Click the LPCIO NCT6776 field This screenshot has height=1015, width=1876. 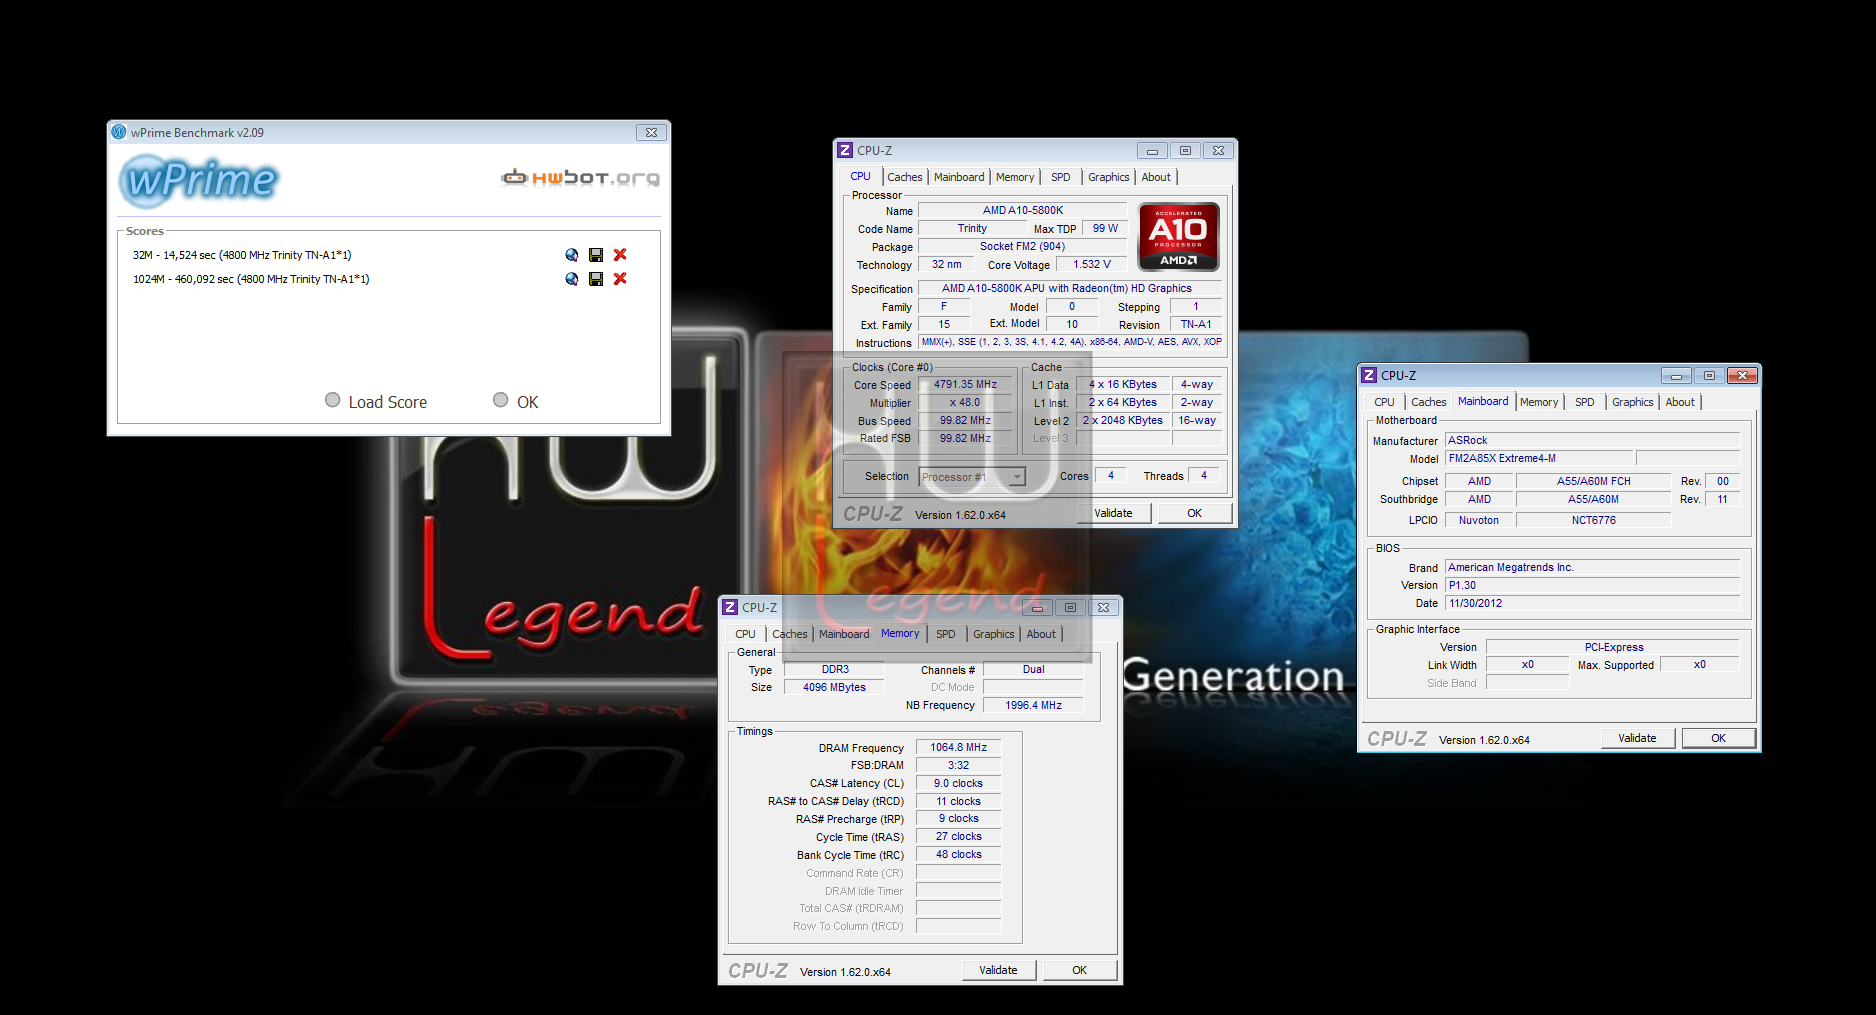1593,520
